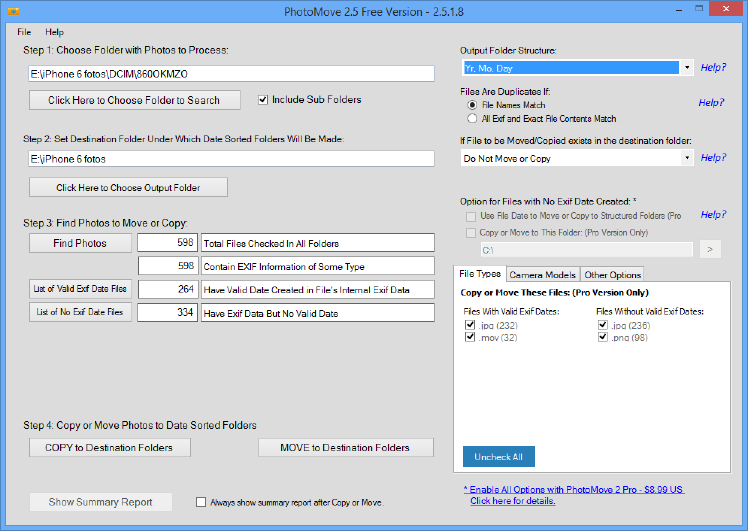
Task: Click Have Exif Data But No Valid Date text
Action: tap(271, 313)
